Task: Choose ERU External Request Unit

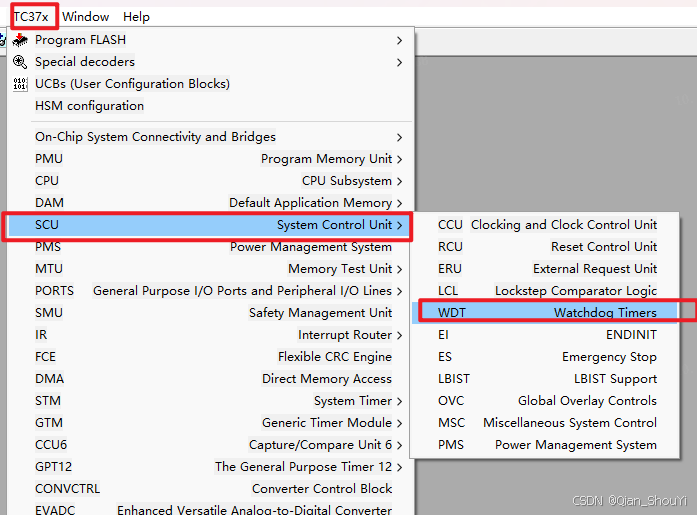Action: pos(545,268)
